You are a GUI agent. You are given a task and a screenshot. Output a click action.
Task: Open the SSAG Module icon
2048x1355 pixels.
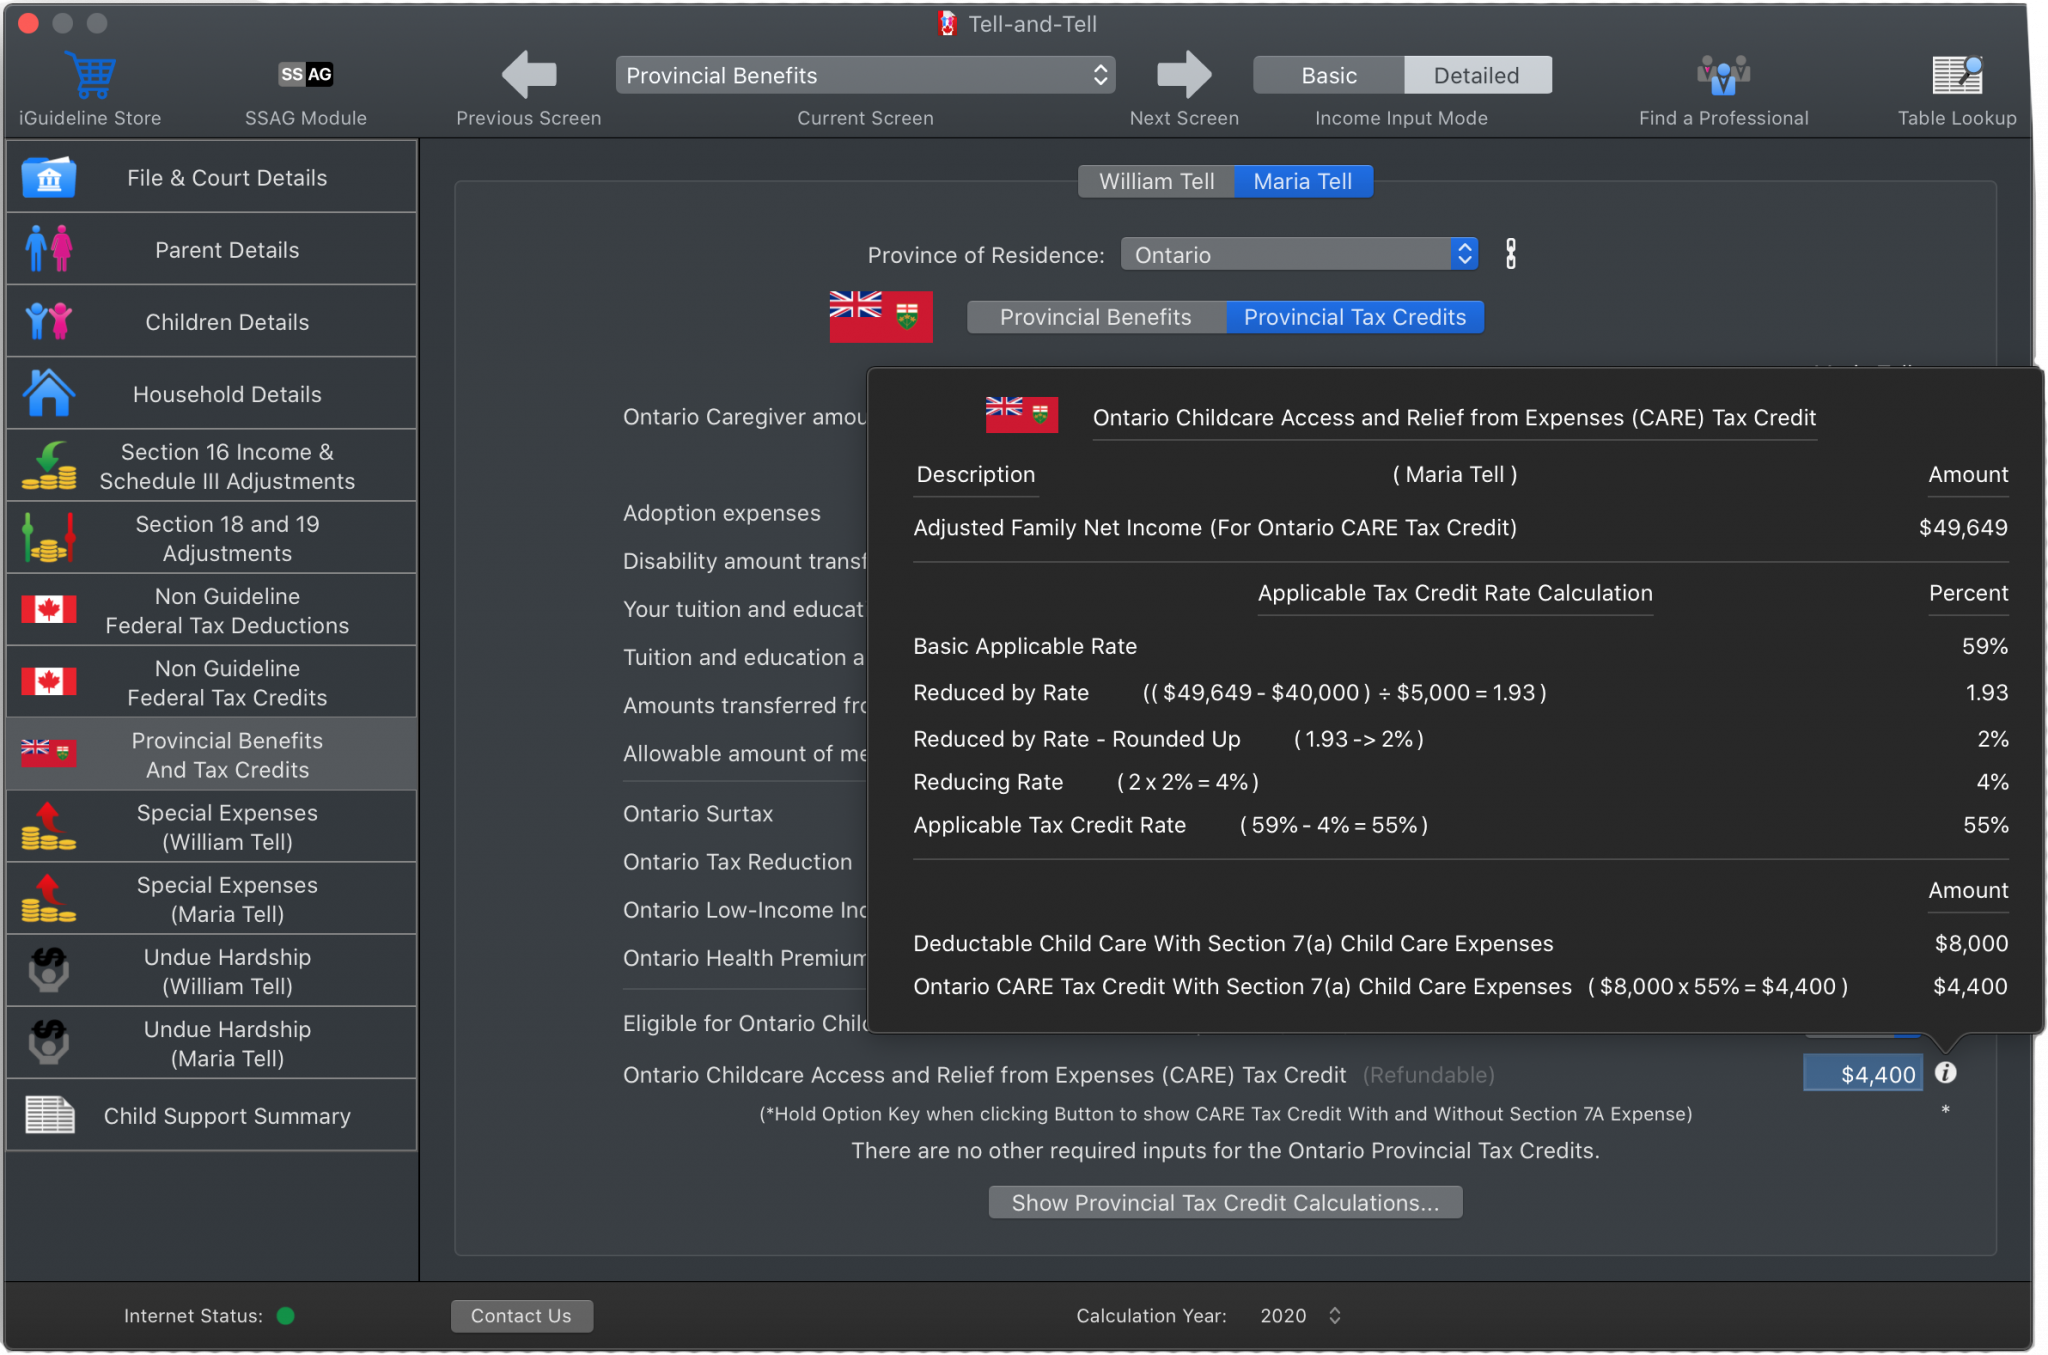pos(305,74)
